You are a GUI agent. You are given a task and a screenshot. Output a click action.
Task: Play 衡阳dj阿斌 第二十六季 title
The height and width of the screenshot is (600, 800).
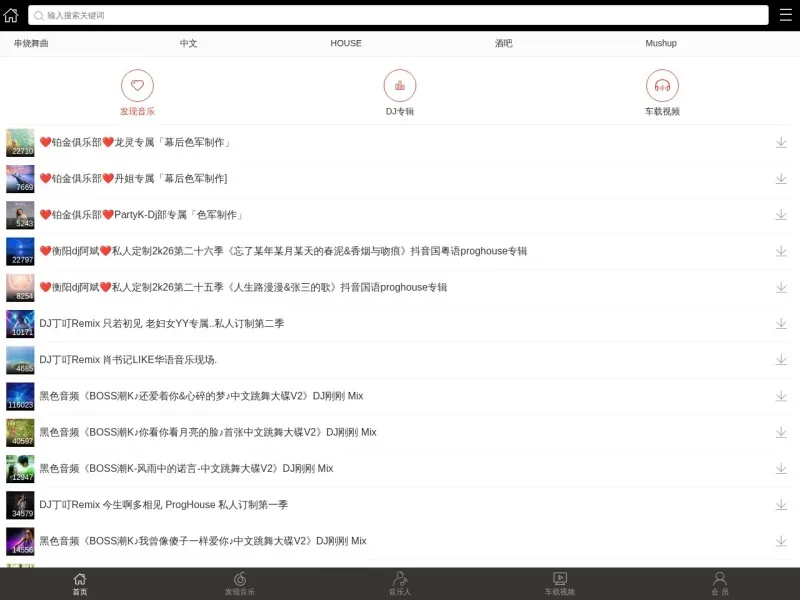pos(283,251)
